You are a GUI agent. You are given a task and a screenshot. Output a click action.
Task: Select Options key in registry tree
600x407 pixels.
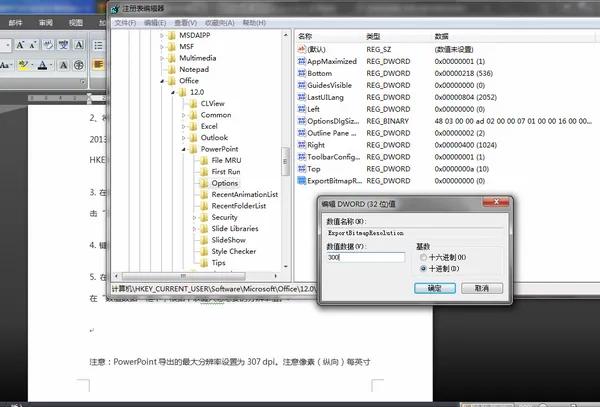pyautogui.click(x=225, y=183)
